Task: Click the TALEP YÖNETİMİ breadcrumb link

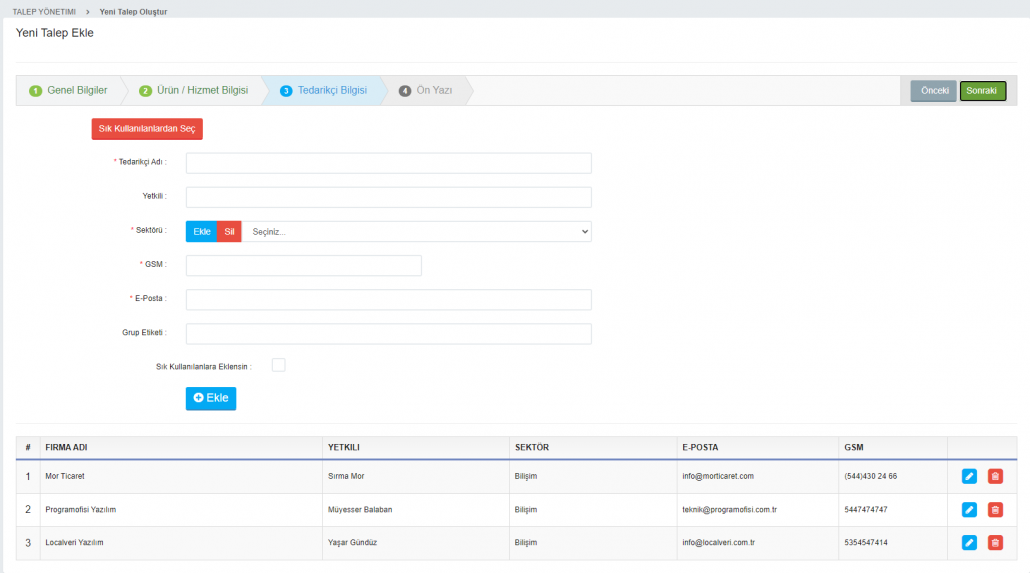Action: pyautogui.click(x=44, y=12)
